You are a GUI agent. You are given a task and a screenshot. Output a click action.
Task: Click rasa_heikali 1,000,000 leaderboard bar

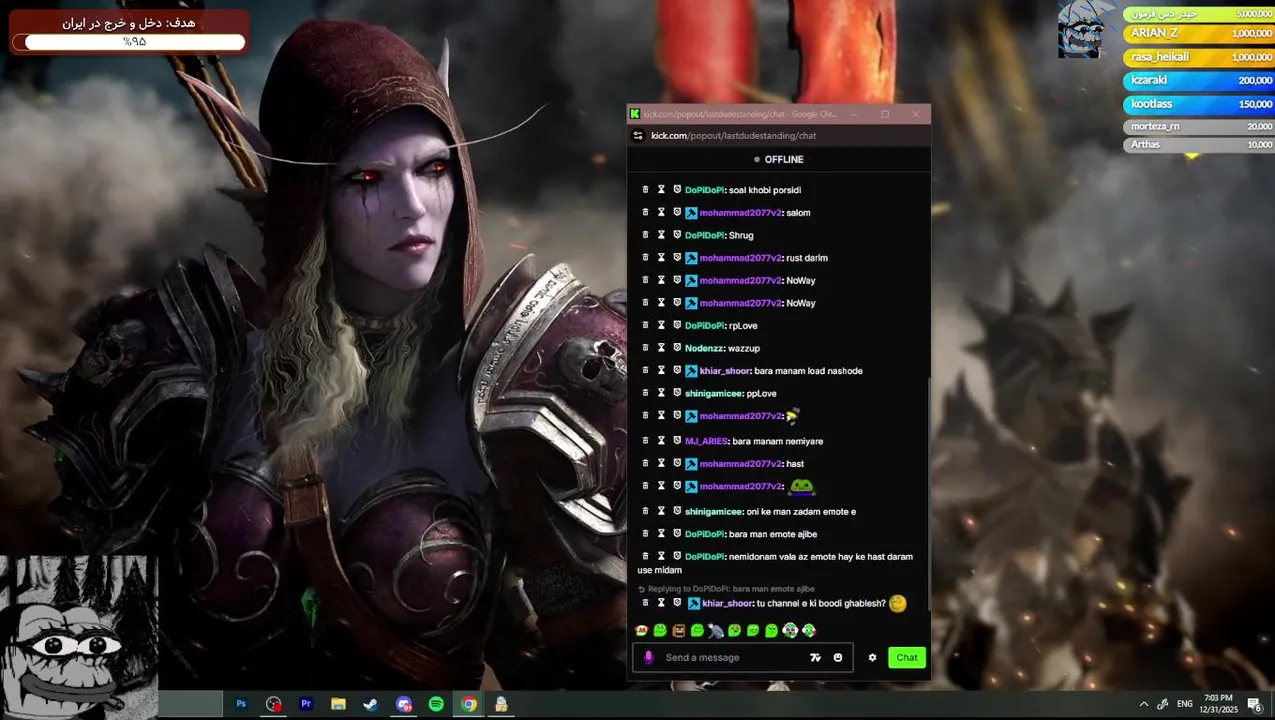[1199, 57]
